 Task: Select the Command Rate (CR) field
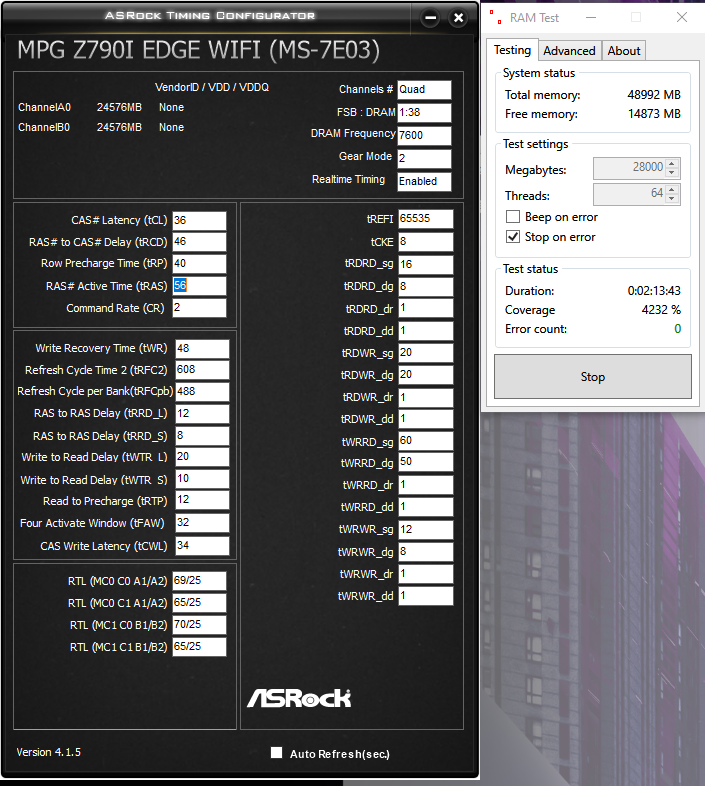(x=199, y=308)
